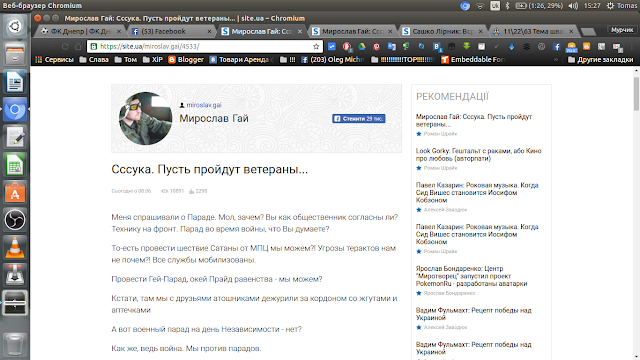640x360 pixels.
Task: Open the 'Мурчик' profile switcher
Action: click(622, 30)
